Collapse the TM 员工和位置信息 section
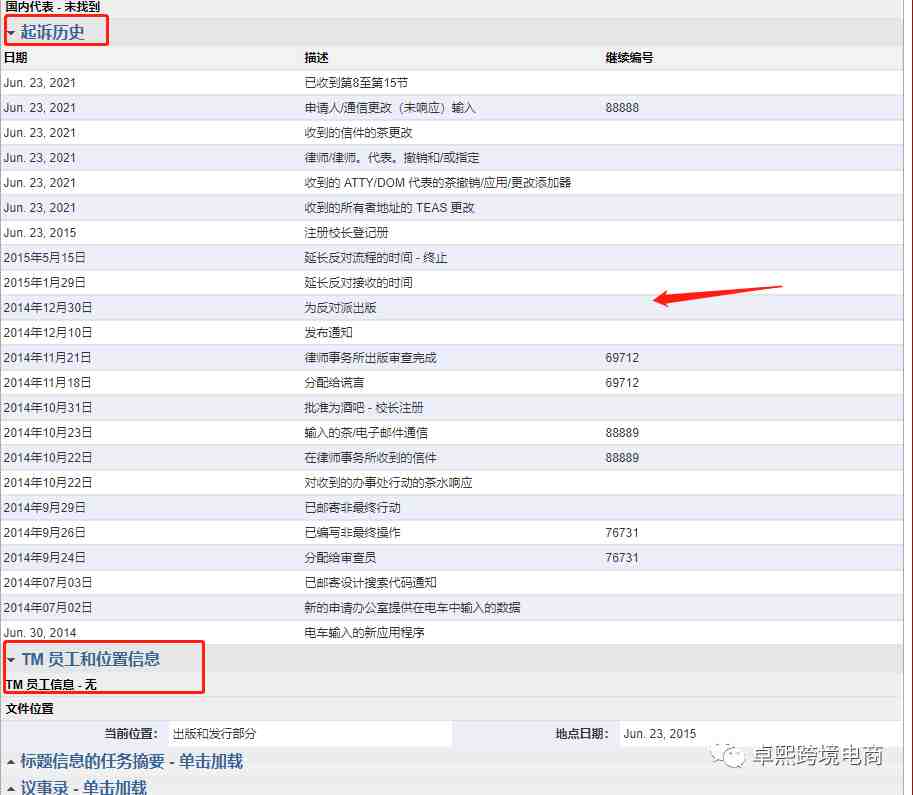Viewport: 913px width, 795px height. (90, 659)
